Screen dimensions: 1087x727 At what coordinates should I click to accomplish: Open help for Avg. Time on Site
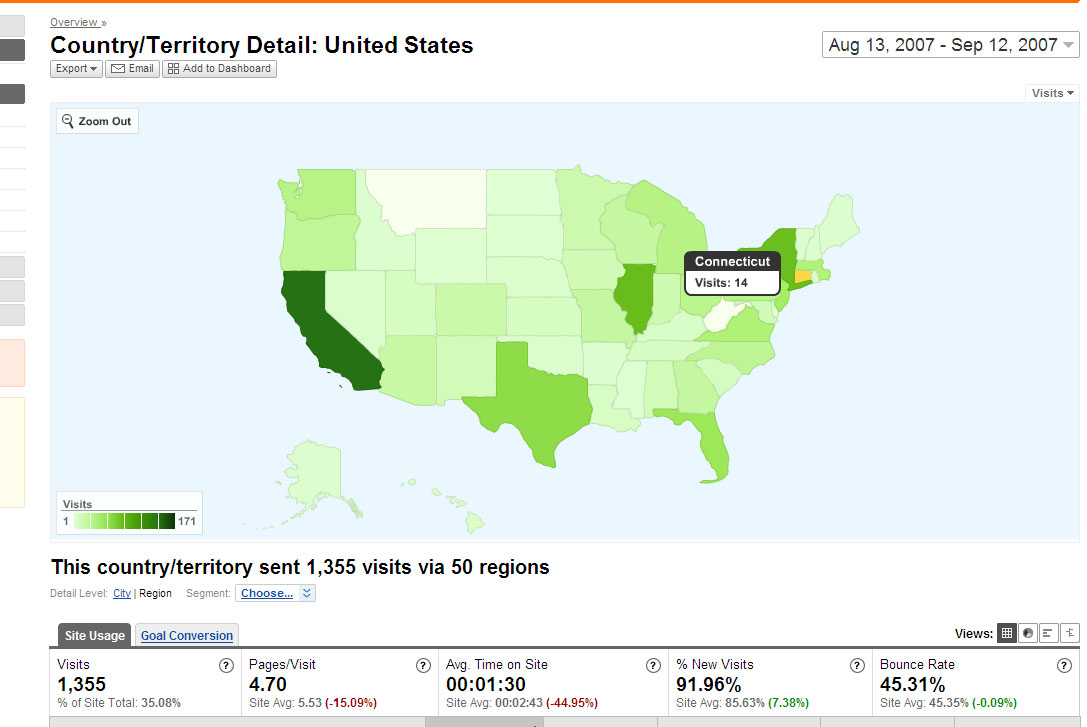[653, 665]
